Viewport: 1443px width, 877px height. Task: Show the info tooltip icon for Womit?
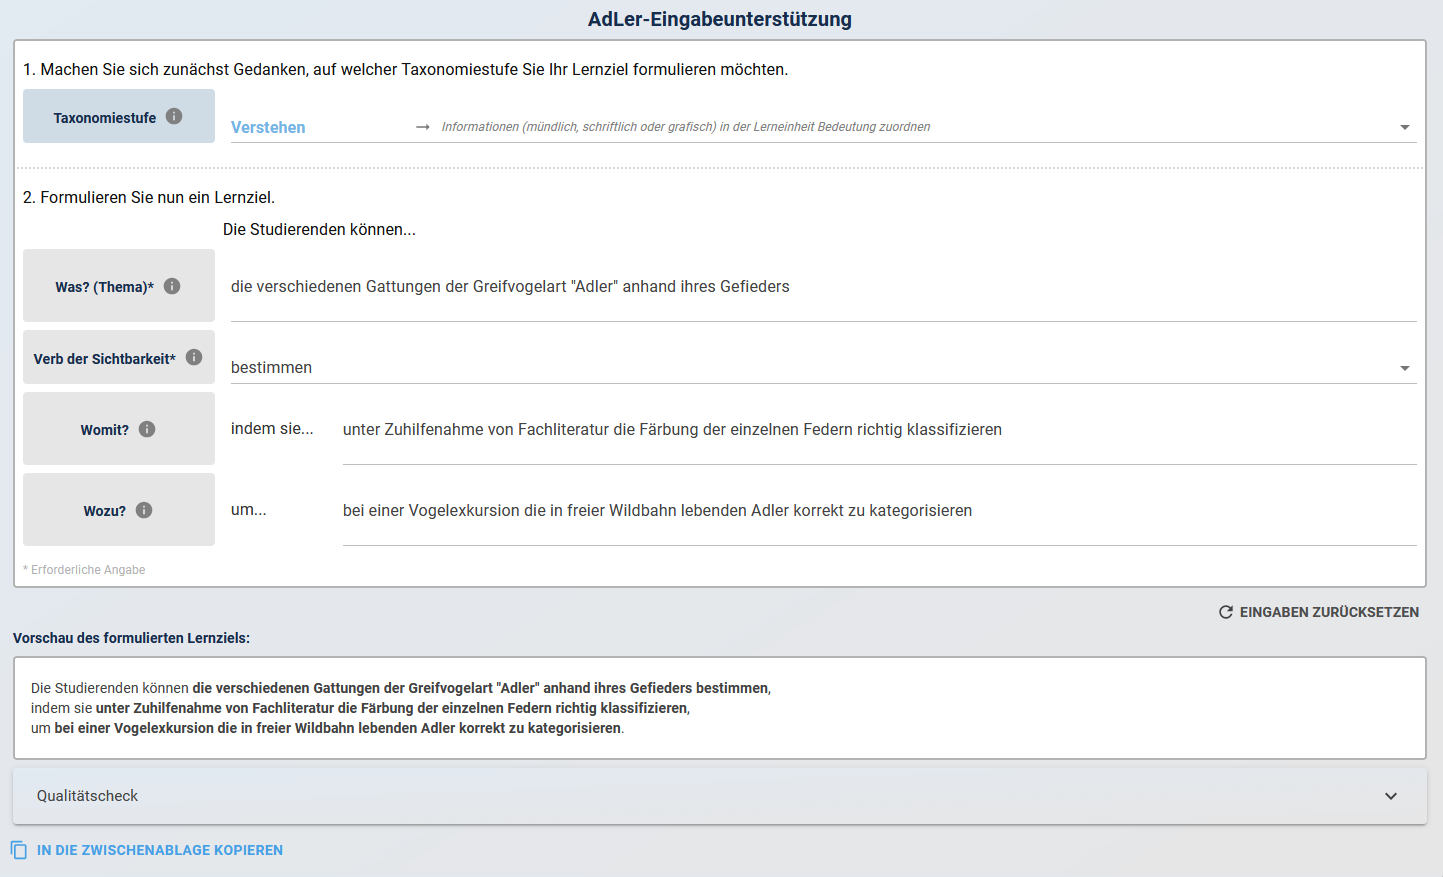(x=147, y=429)
